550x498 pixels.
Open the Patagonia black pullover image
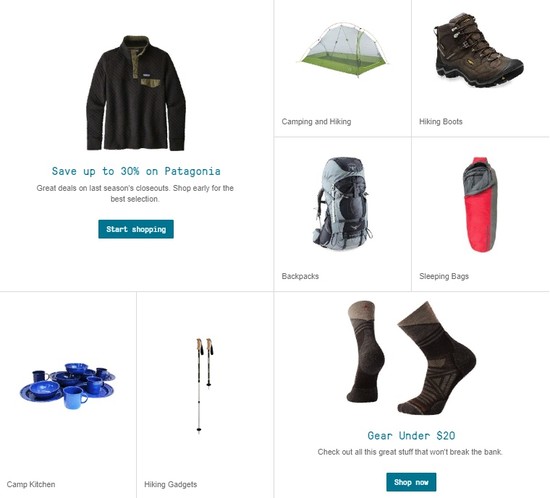click(136, 93)
